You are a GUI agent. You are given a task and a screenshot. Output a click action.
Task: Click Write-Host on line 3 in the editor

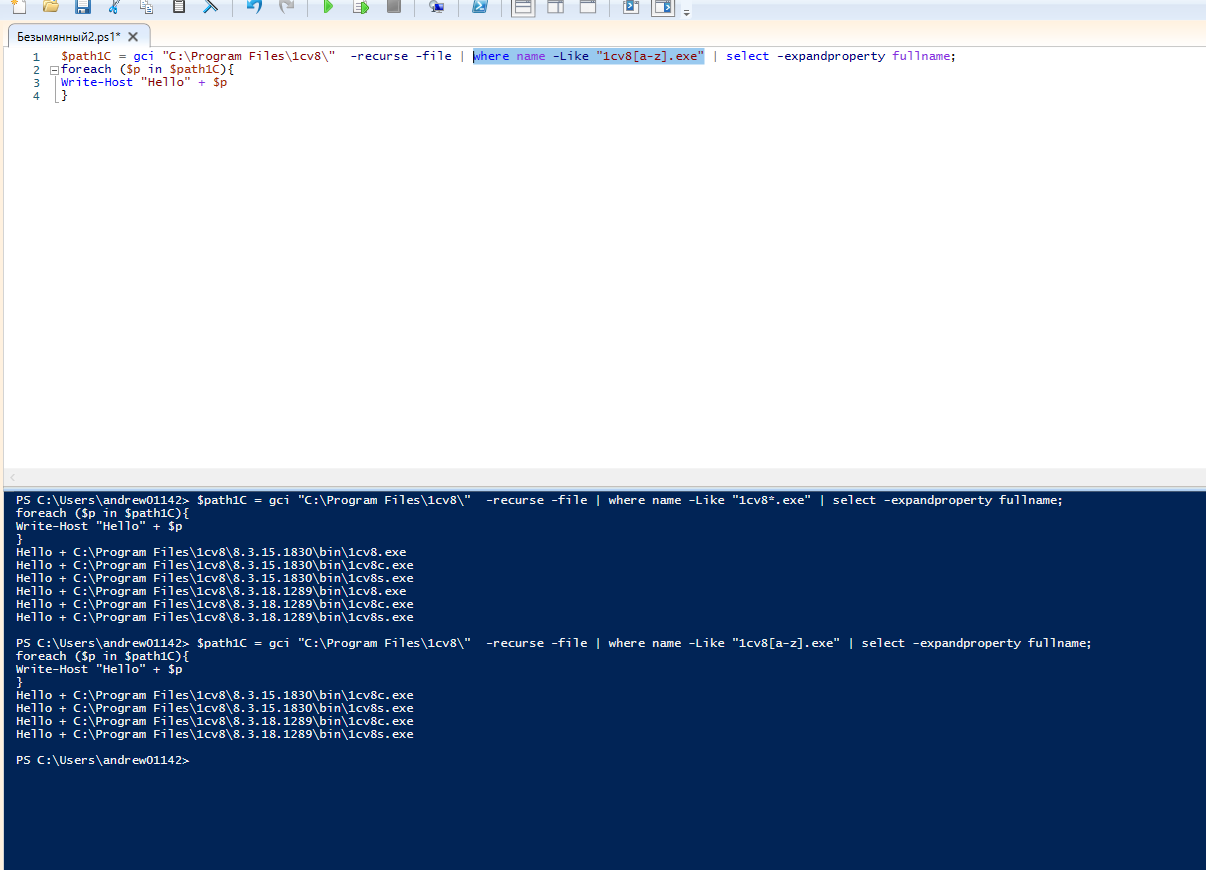pyautogui.click(x=96, y=82)
